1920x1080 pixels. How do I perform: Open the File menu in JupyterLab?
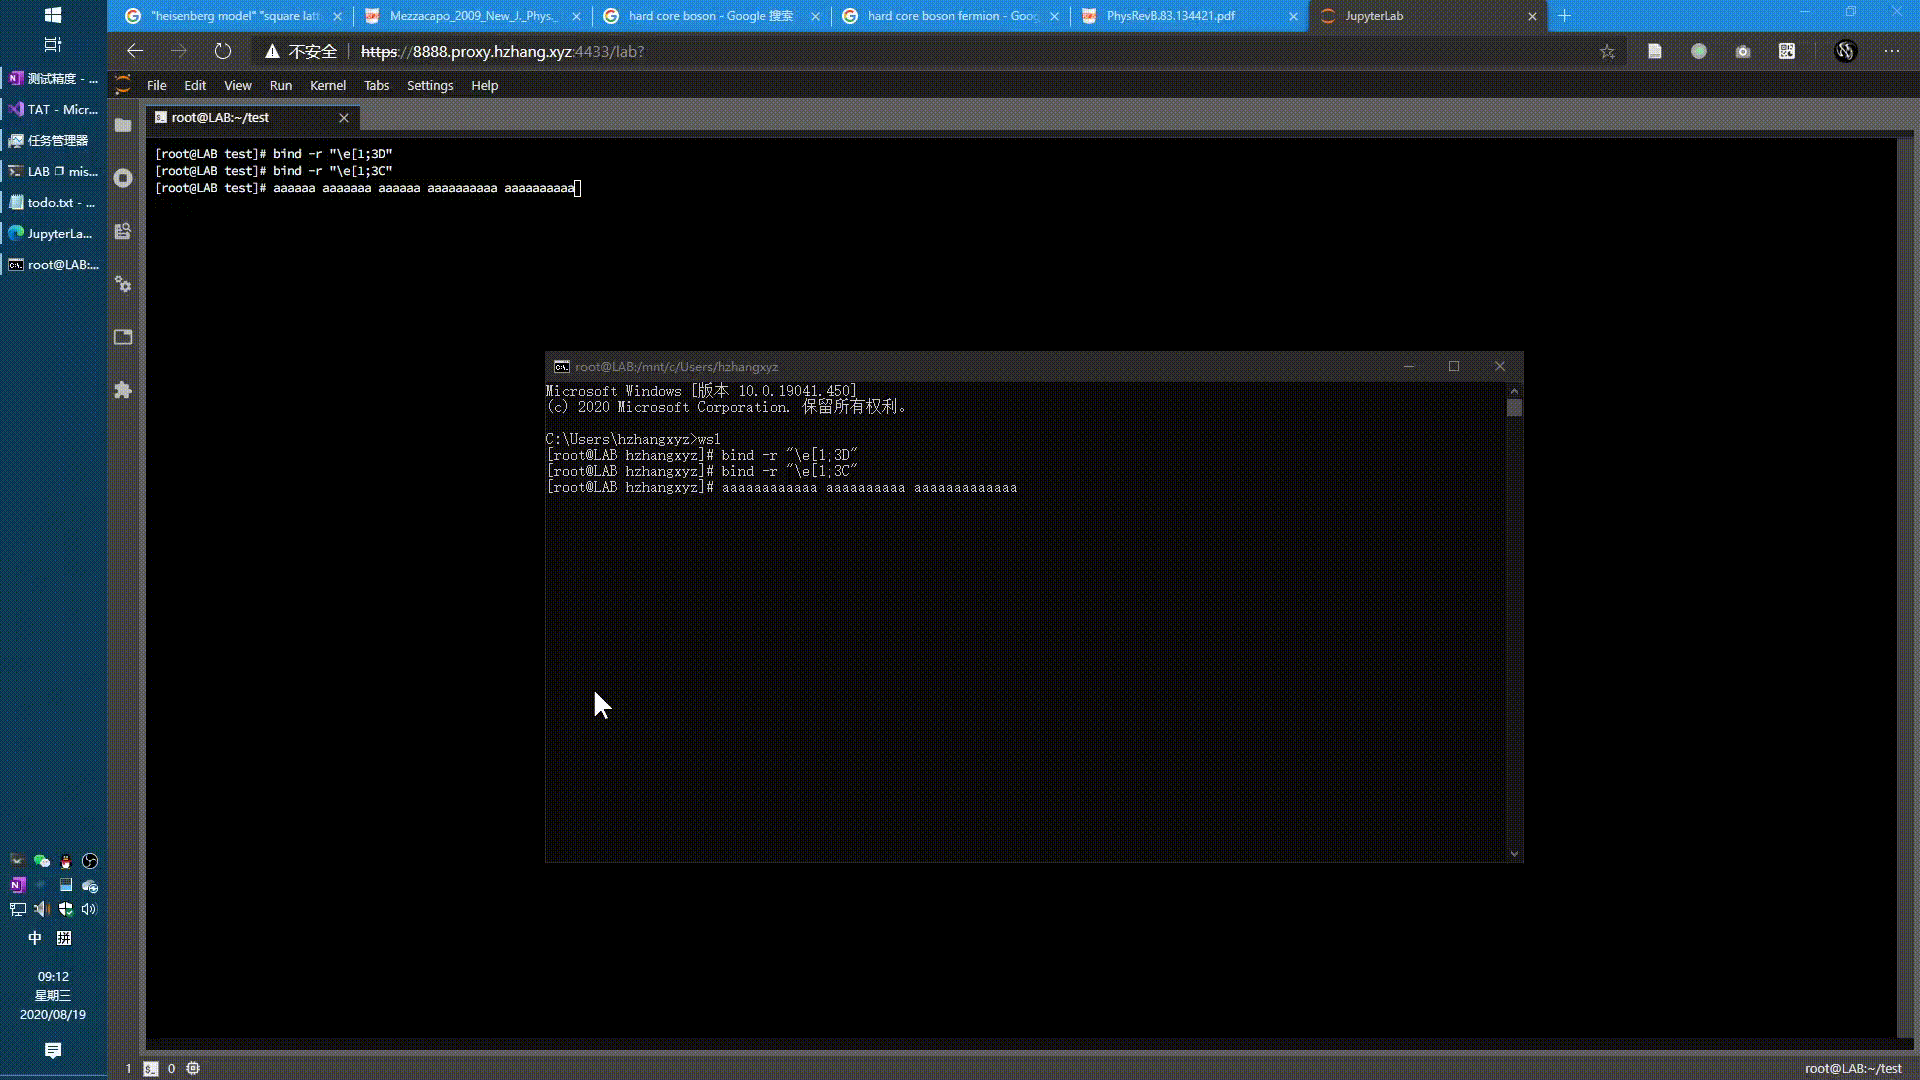pos(156,85)
